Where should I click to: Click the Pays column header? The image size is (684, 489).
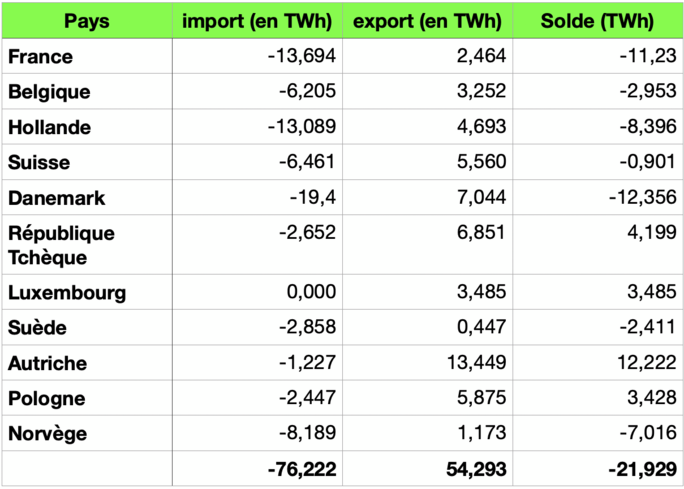87,21
